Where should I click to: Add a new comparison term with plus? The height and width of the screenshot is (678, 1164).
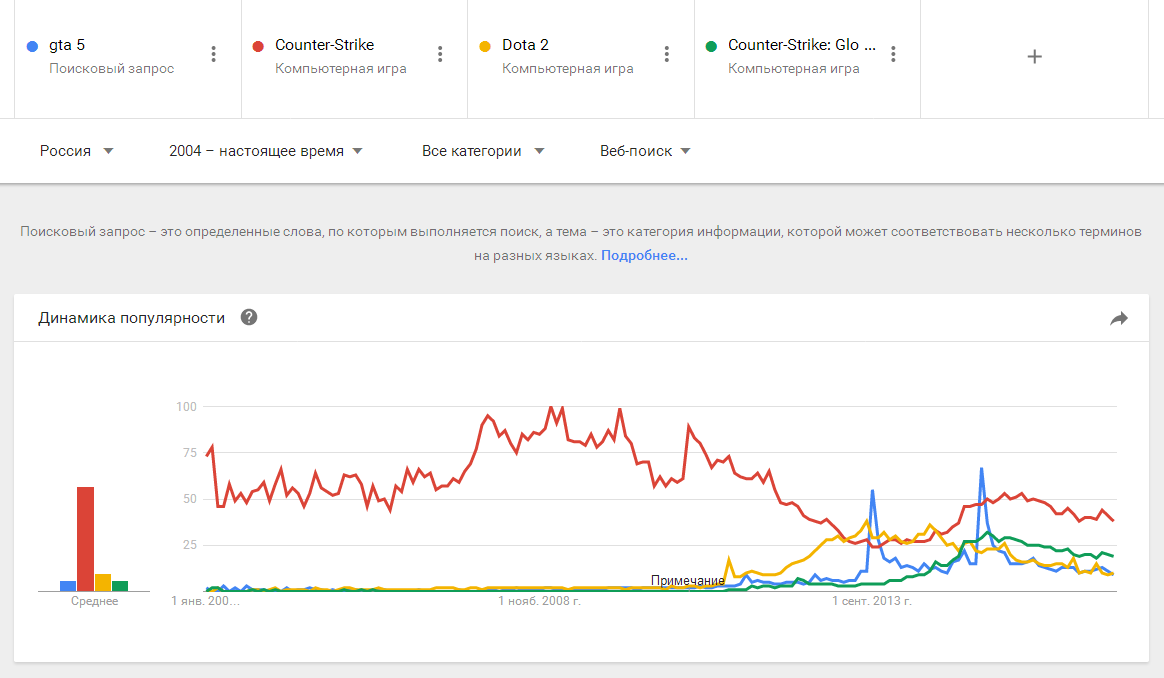pyautogui.click(x=1035, y=57)
